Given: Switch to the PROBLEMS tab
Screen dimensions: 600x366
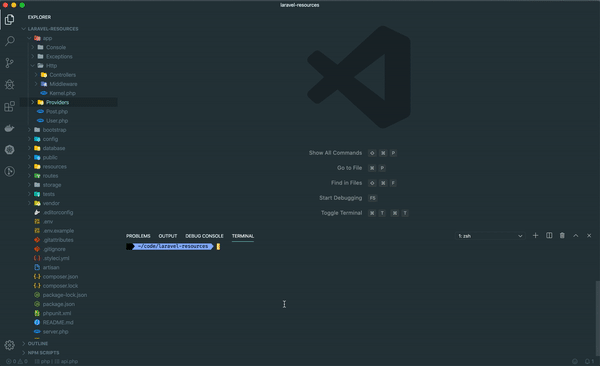Looking at the screenshot, I should pyautogui.click(x=138, y=236).
